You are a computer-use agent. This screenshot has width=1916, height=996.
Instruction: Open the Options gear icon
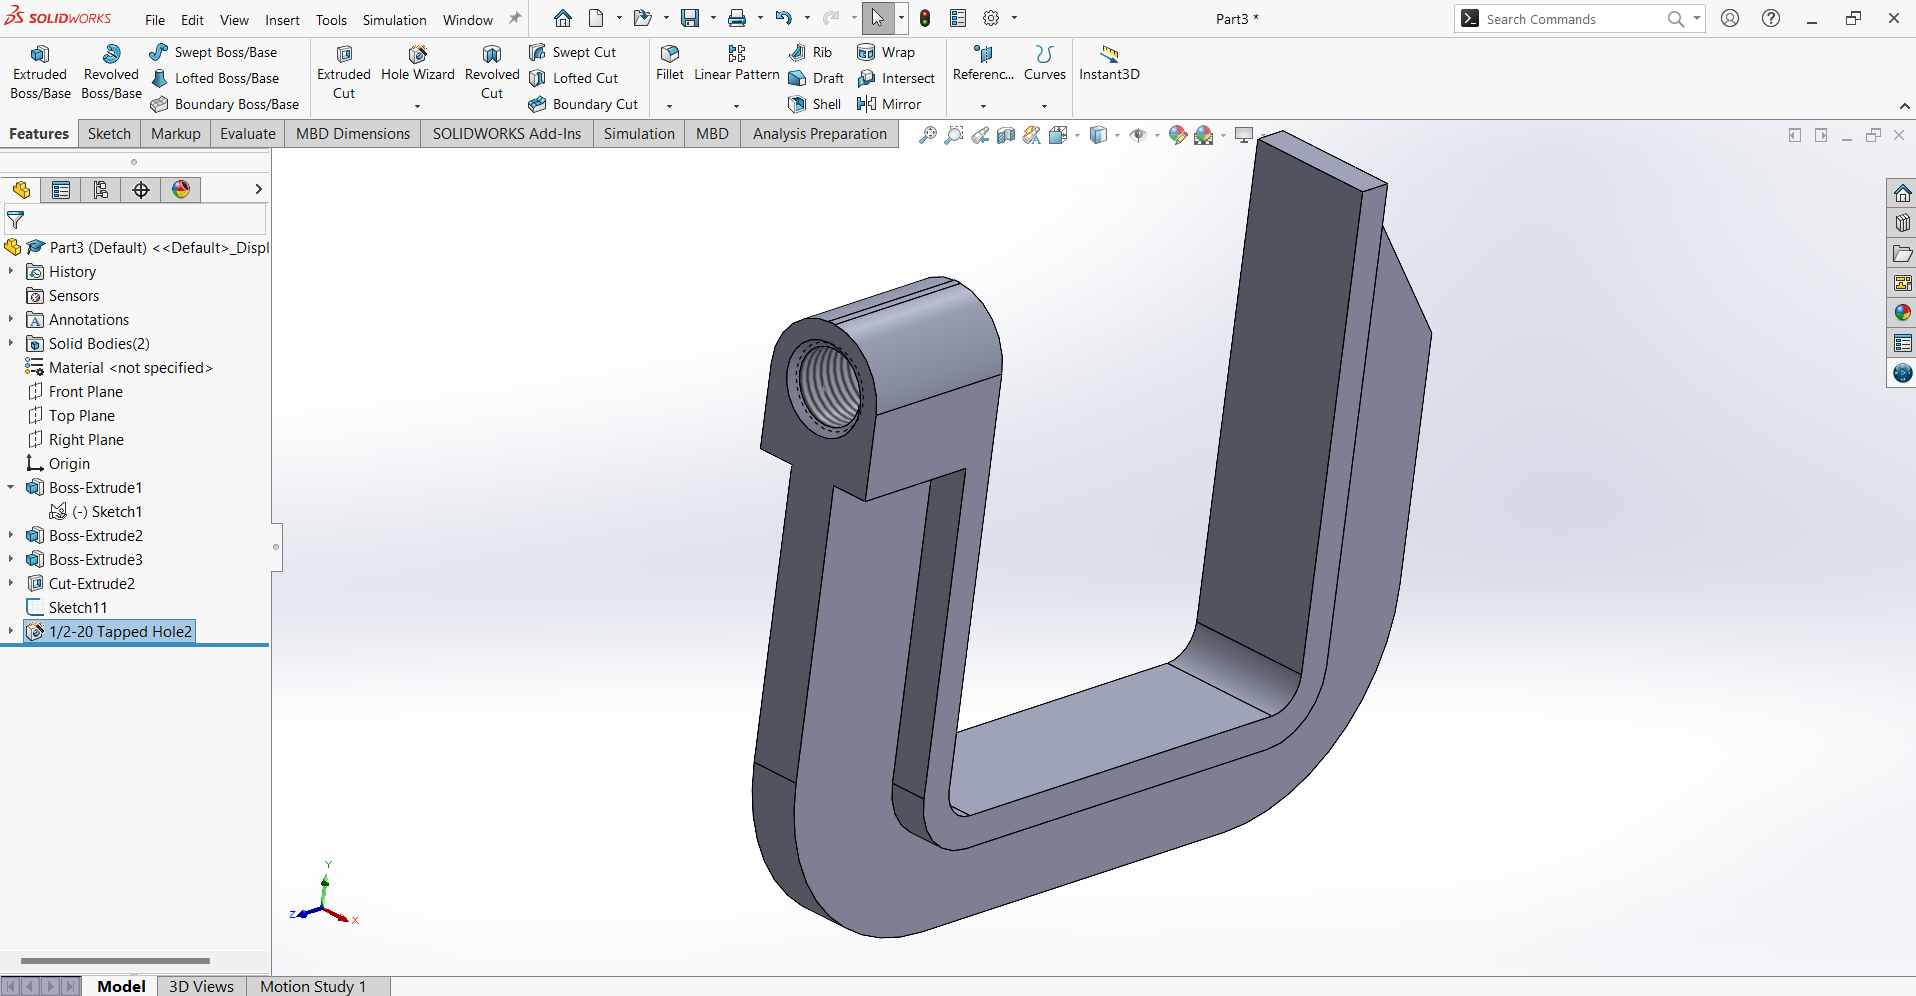[x=991, y=18]
